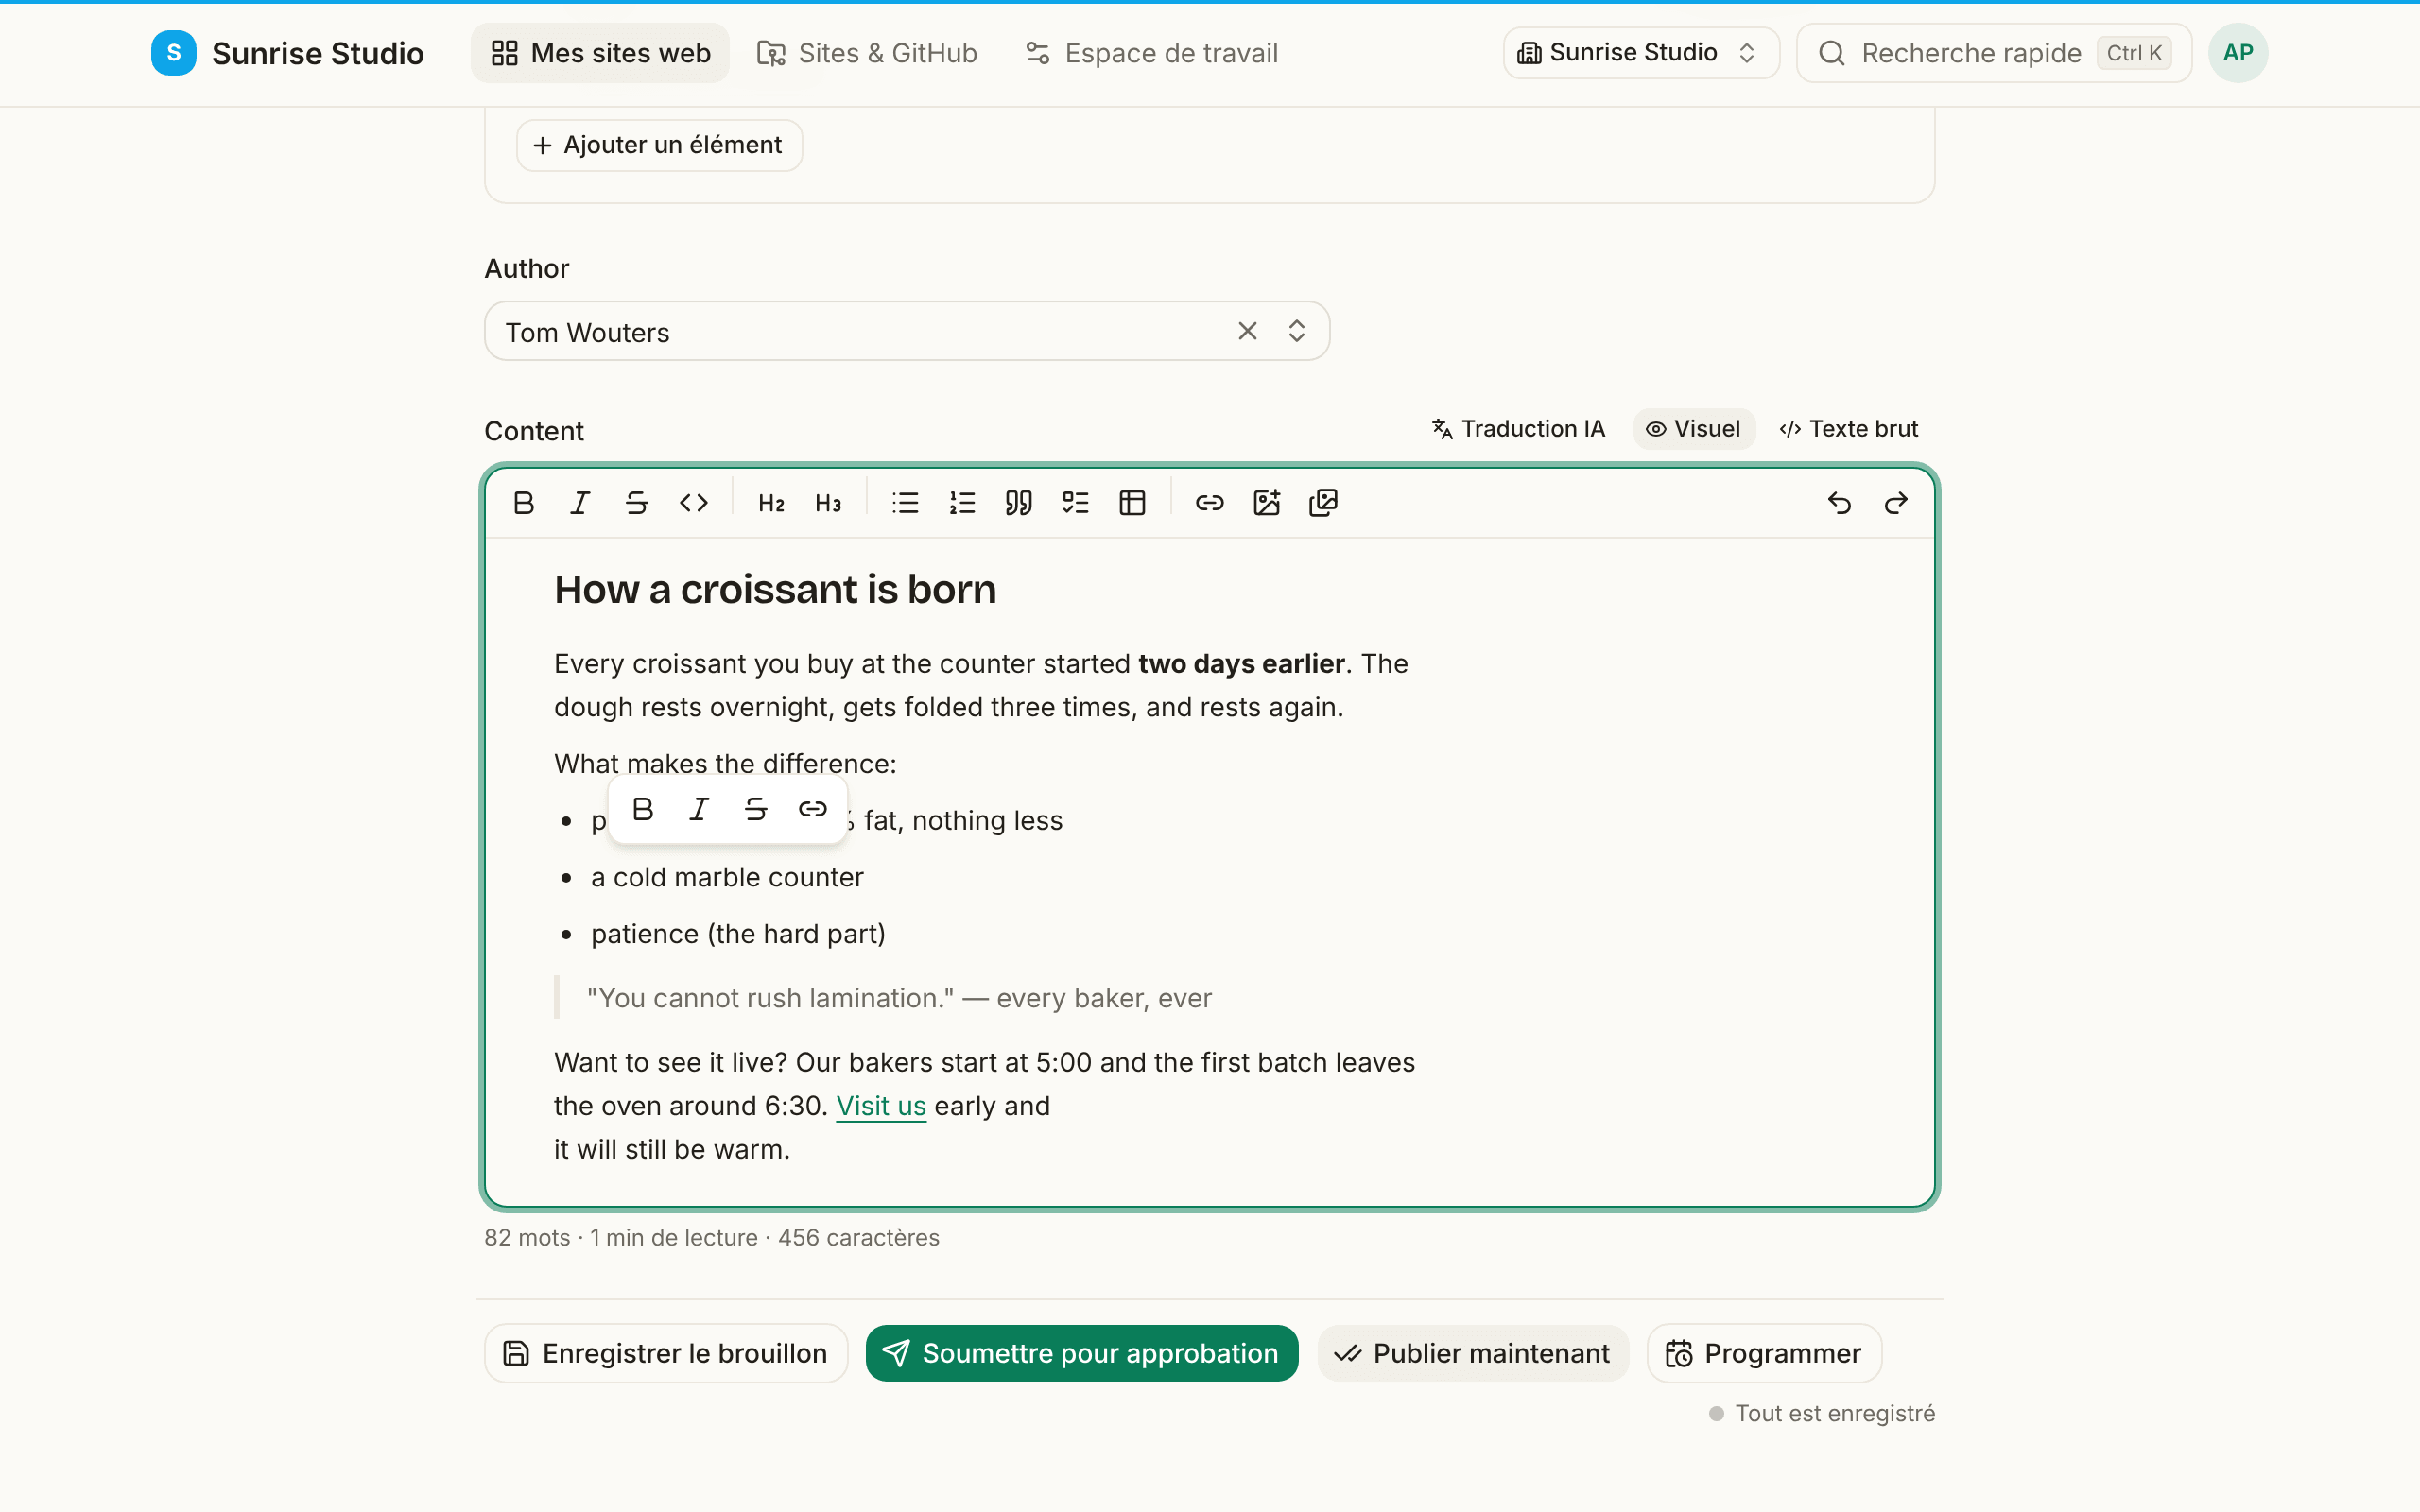Insert a blockquote
The width and height of the screenshot is (2420, 1512).
1019,503
